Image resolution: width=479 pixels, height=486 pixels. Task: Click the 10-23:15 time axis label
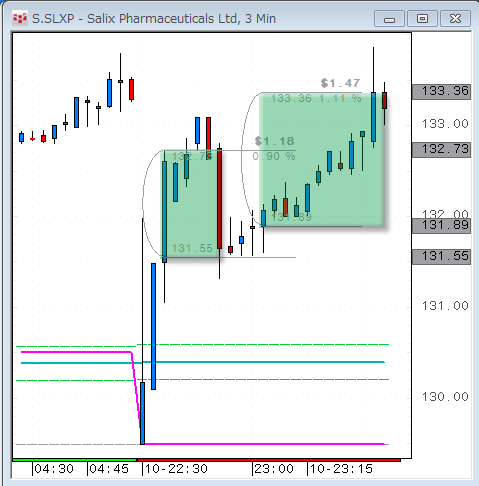click(x=341, y=469)
